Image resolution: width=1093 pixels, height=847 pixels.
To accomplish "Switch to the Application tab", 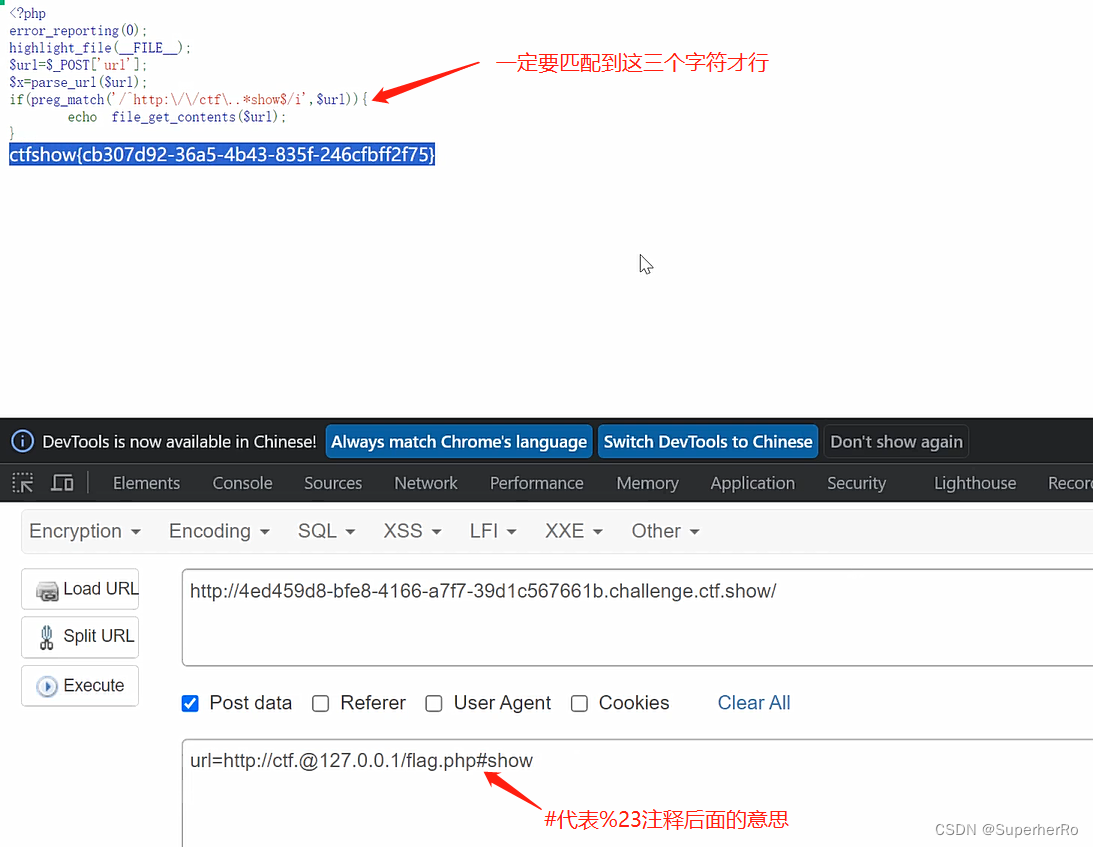I will pyautogui.click(x=753, y=483).
